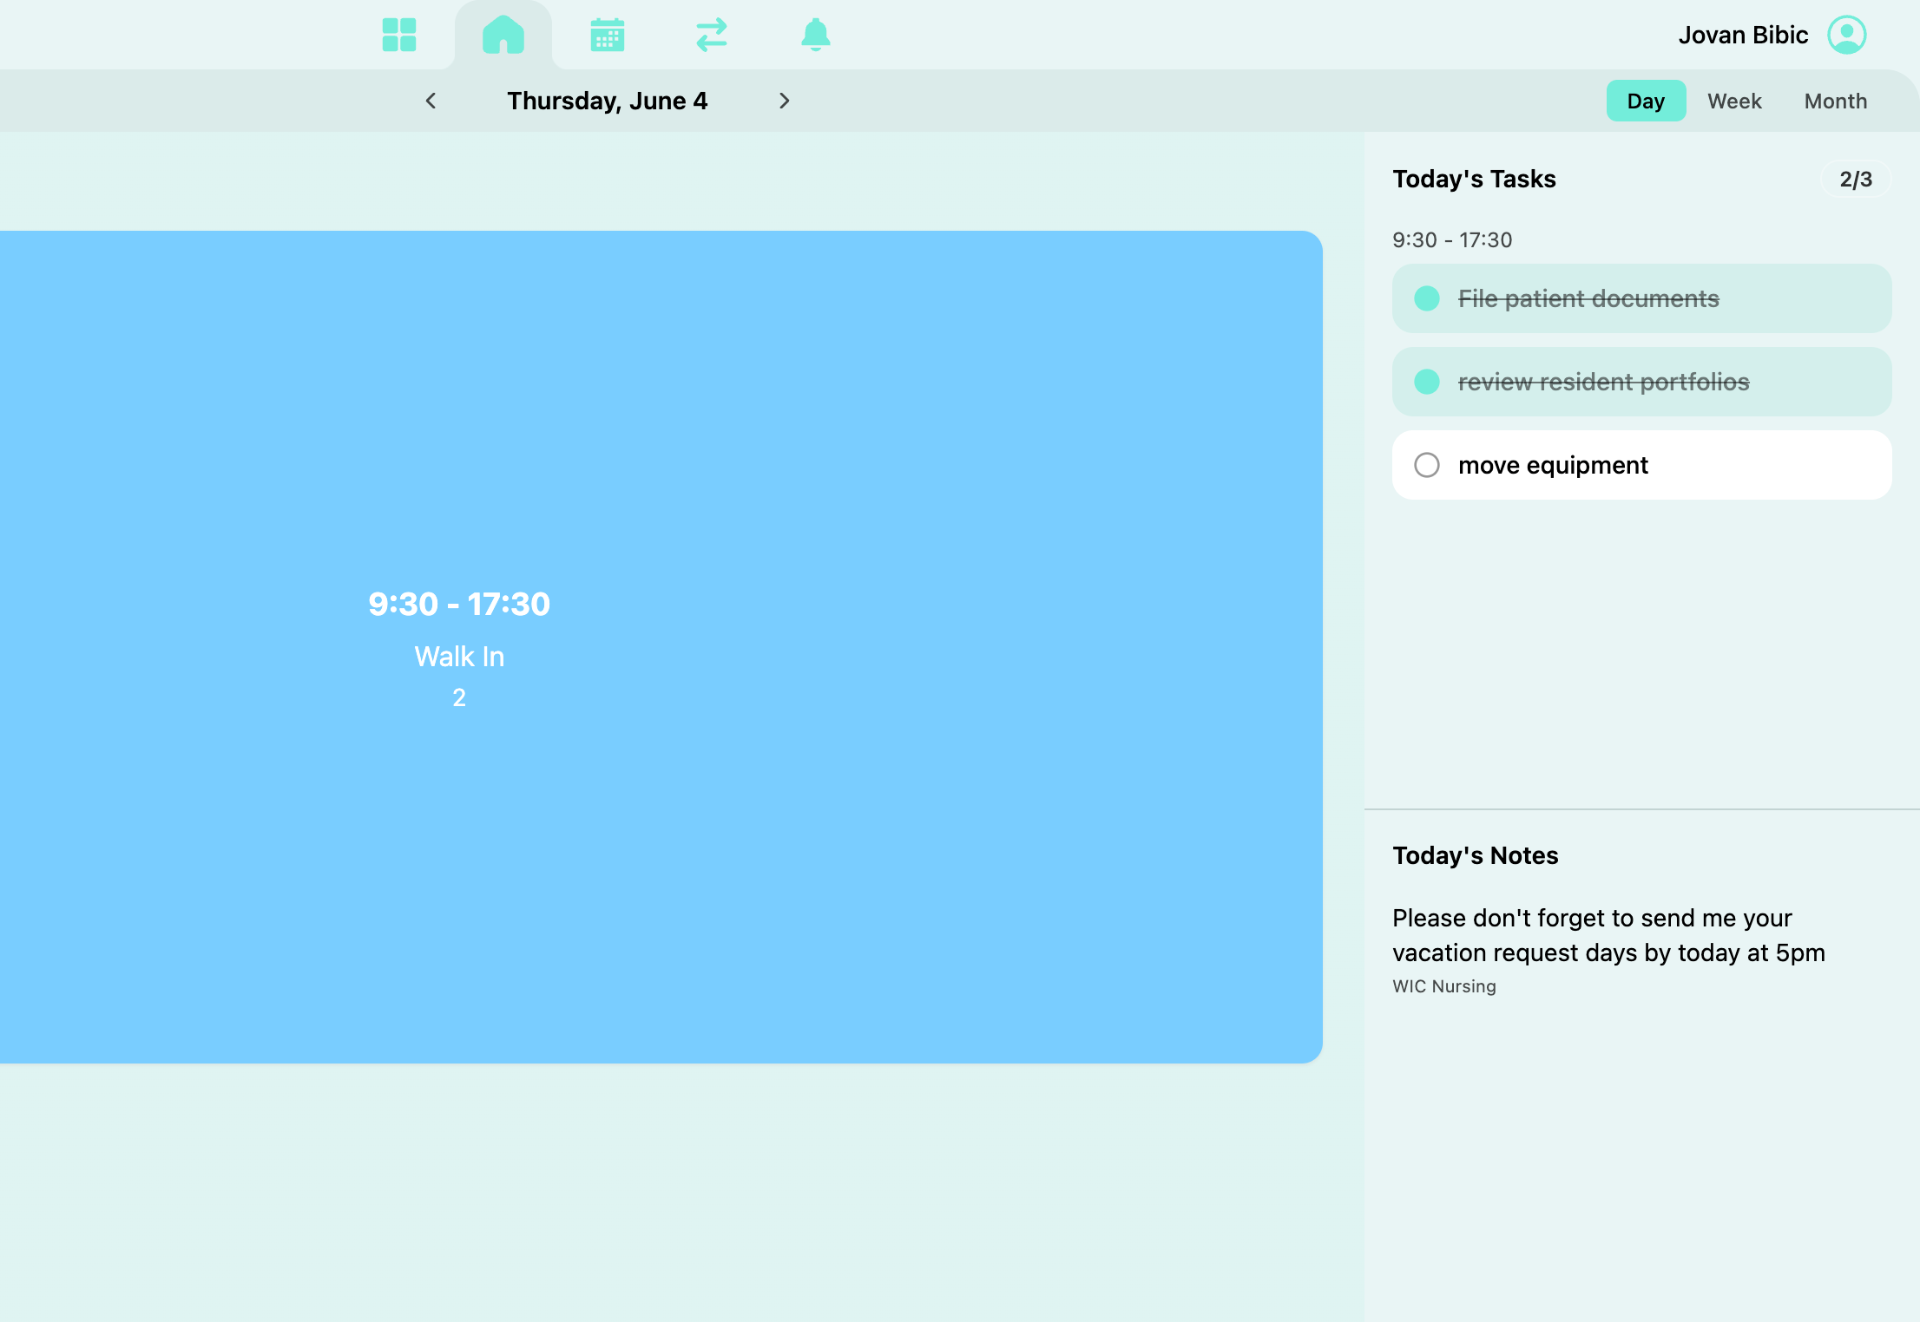Switch to Day view
Viewport: 1920px width, 1322px height.
click(1645, 101)
